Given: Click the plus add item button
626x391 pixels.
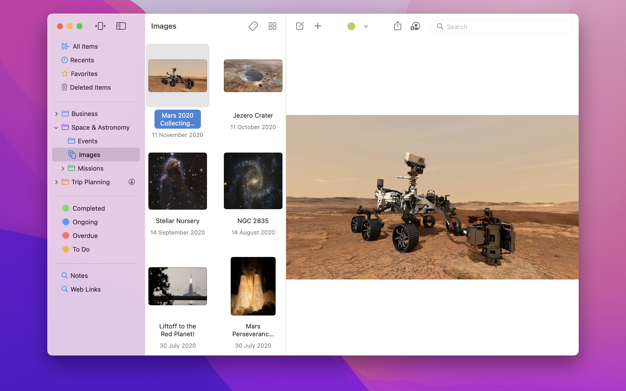Looking at the screenshot, I should point(318,26).
